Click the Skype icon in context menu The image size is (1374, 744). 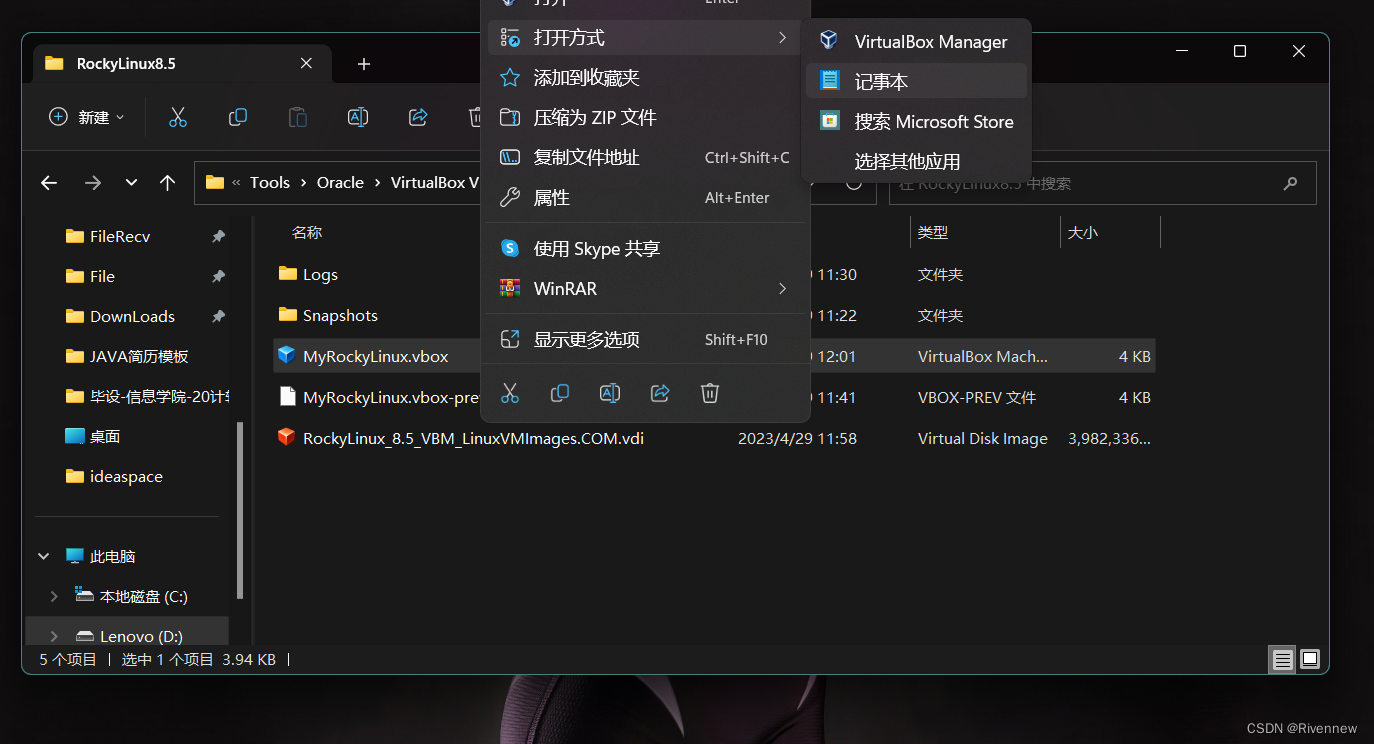click(510, 248)
